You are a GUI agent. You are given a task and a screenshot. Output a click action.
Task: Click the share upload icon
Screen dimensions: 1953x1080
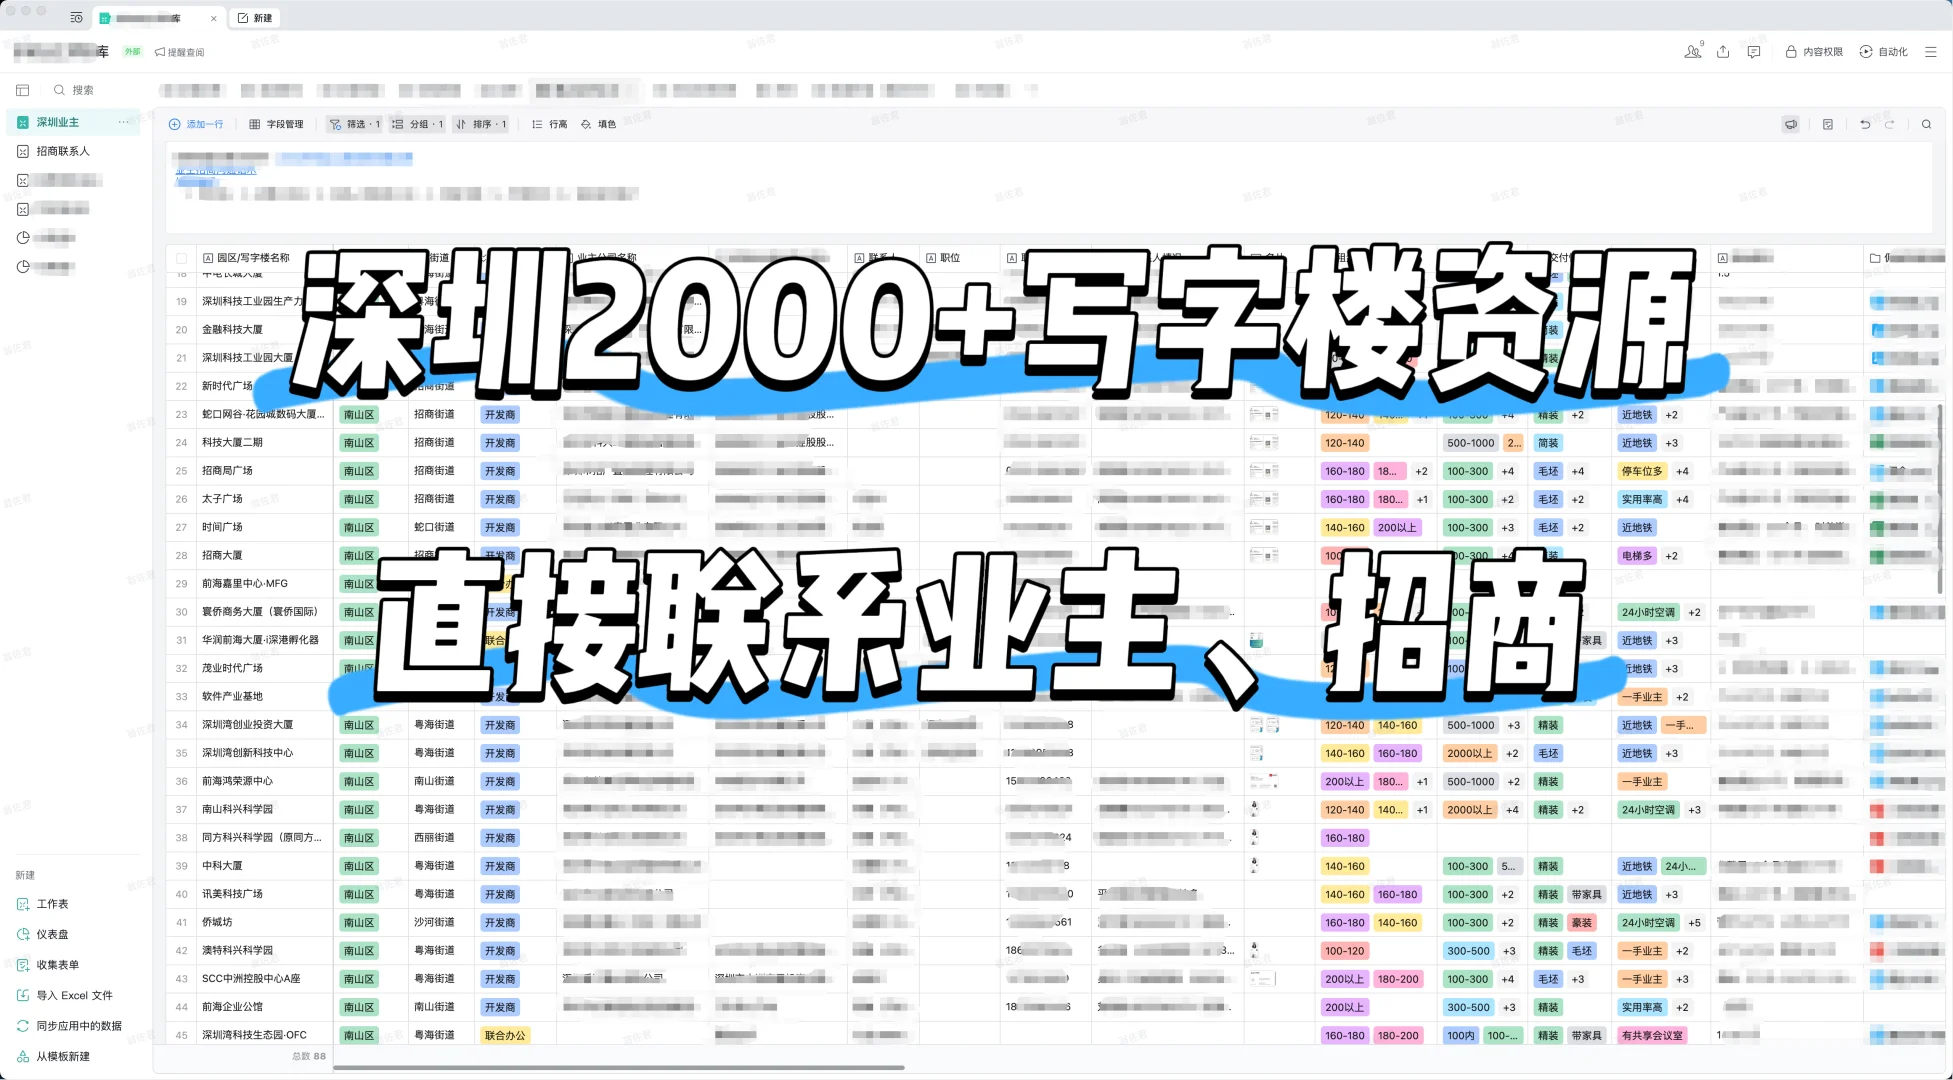(x=1723, y=51)
